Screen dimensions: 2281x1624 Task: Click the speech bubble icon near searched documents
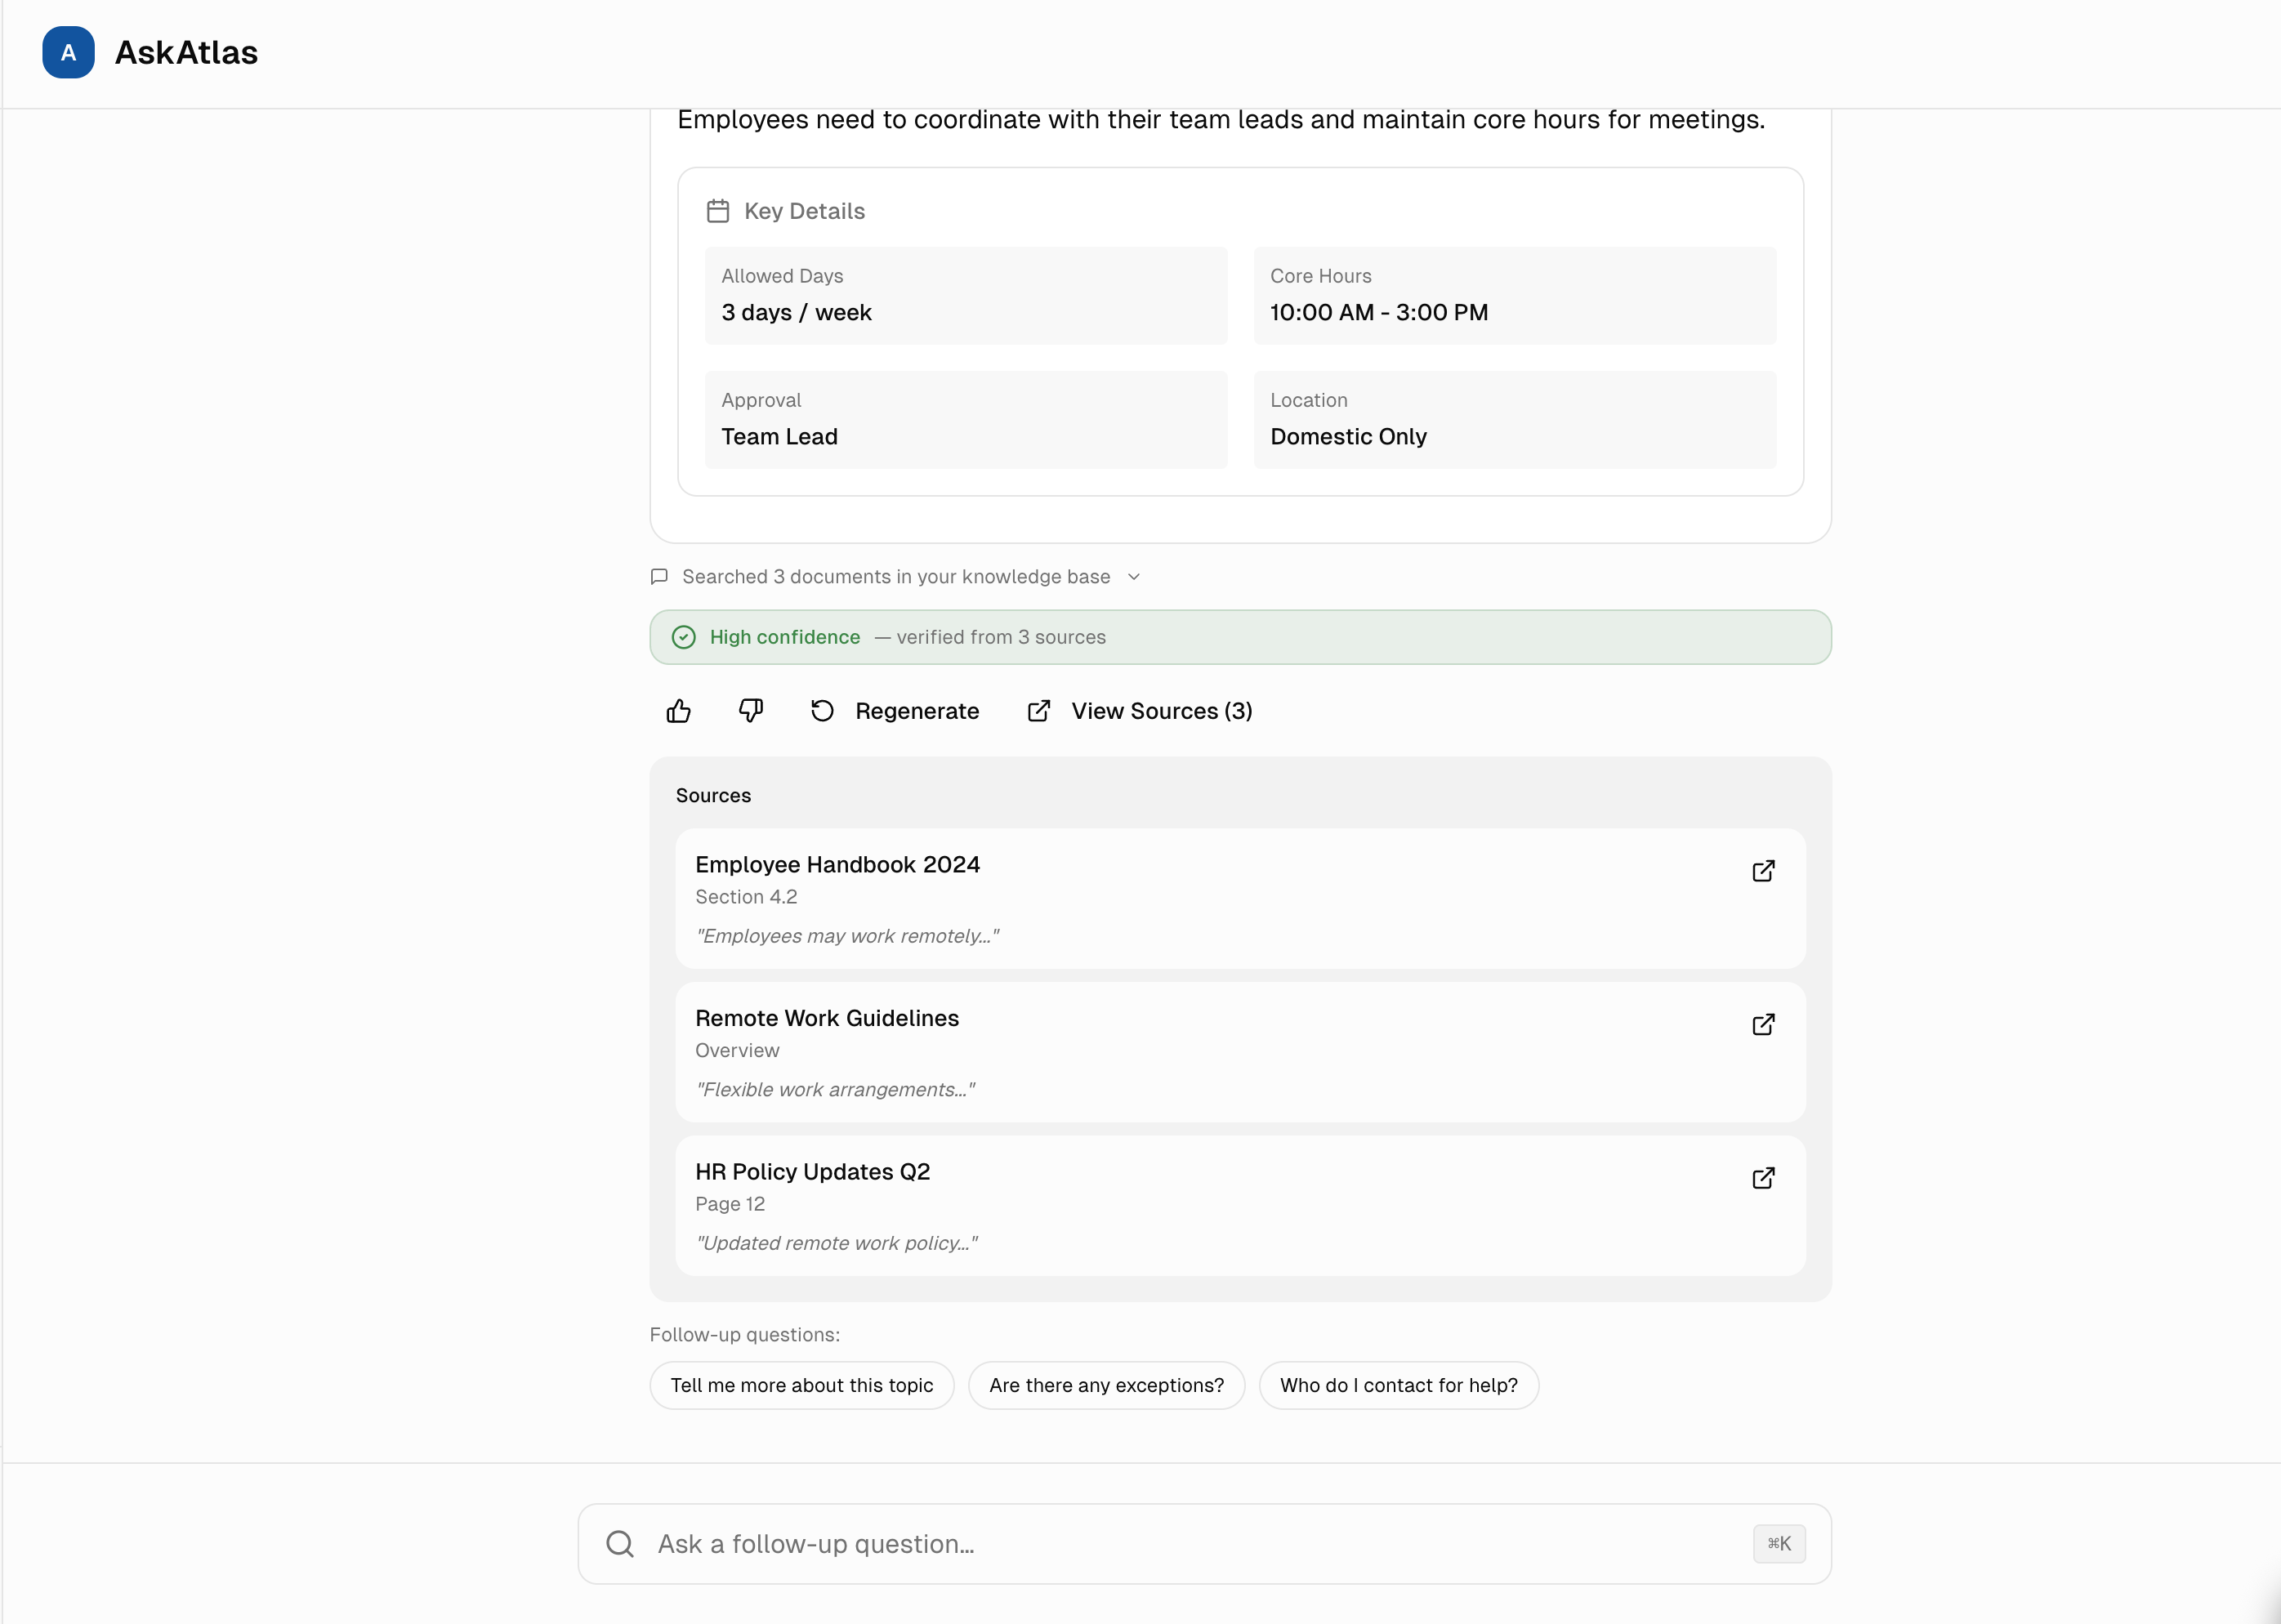click(x=660, y=576)
